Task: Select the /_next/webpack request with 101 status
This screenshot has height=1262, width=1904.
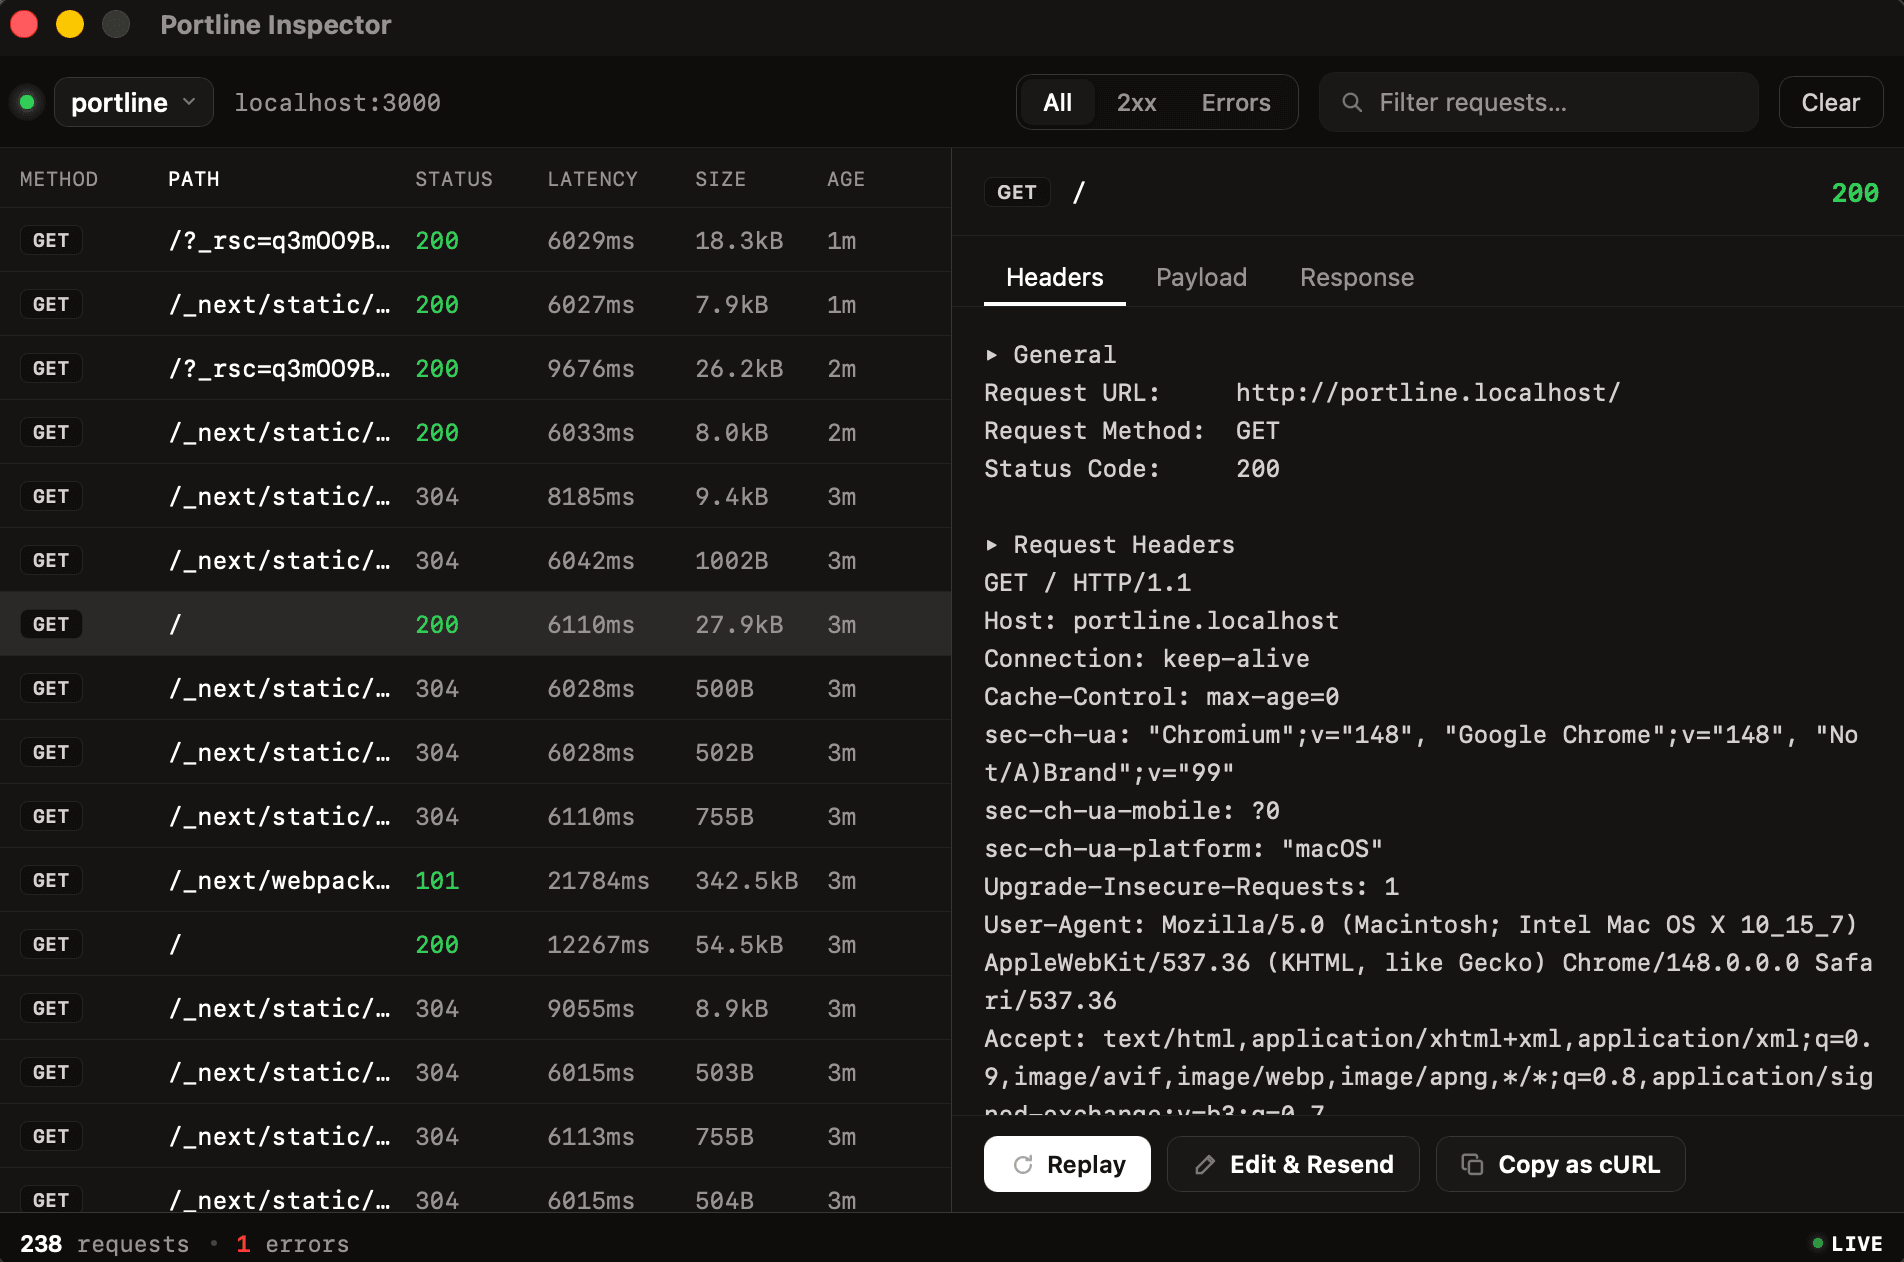Action: (475, 880)
